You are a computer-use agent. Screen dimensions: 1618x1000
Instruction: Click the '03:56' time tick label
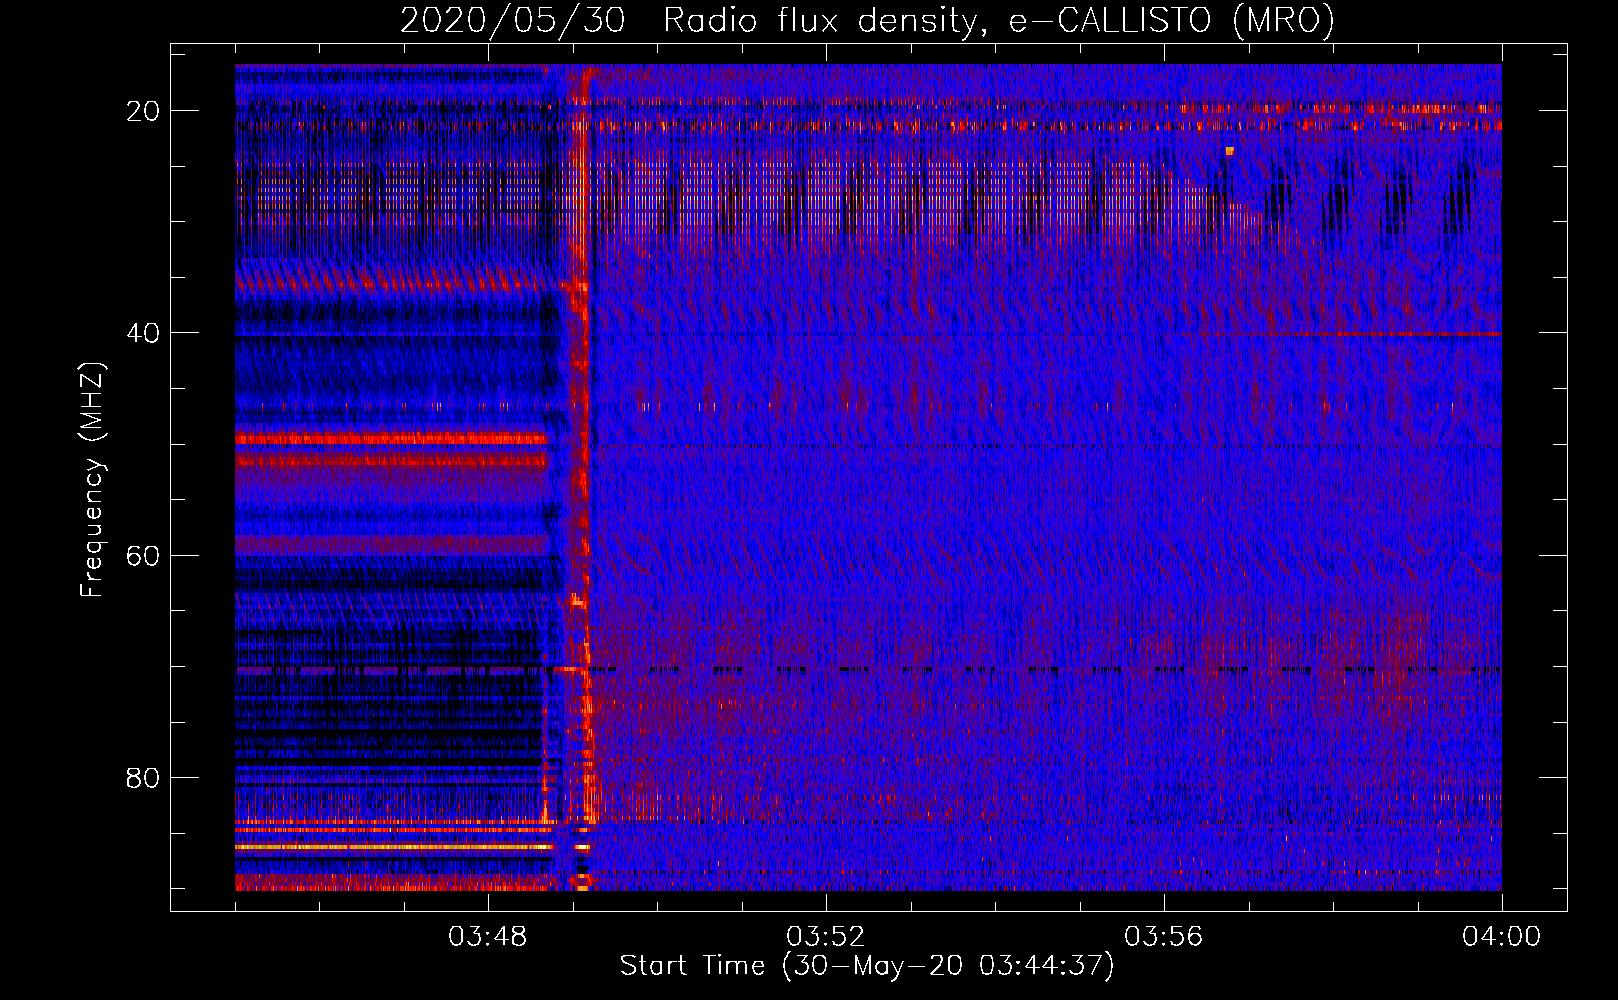coord(1163,937)
